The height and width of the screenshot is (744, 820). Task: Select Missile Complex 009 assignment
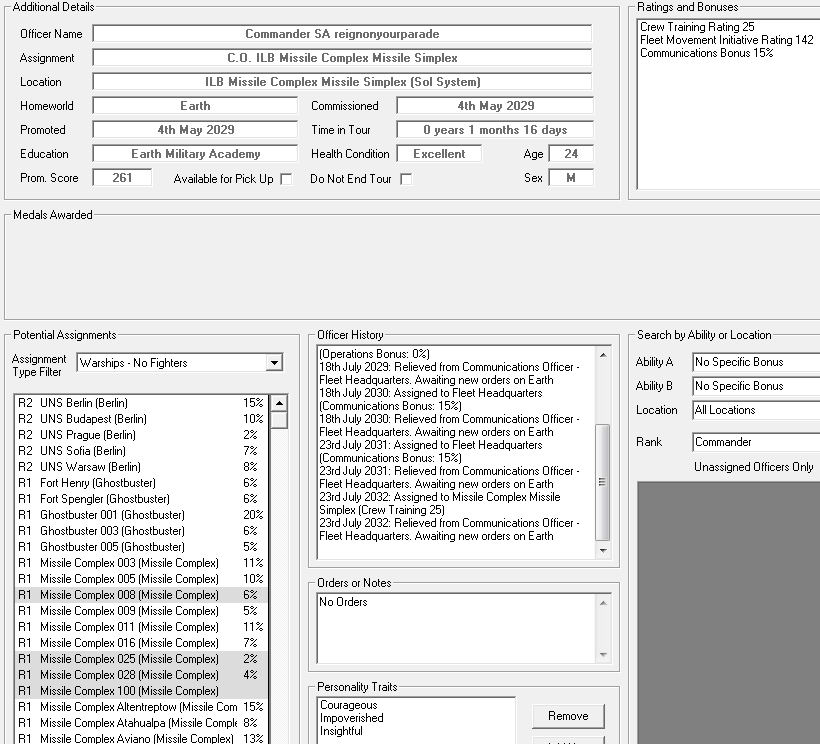coord(141,611)
